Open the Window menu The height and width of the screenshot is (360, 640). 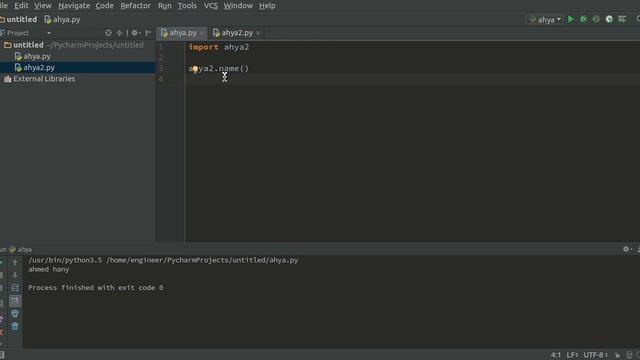click(x=238, y=6)
